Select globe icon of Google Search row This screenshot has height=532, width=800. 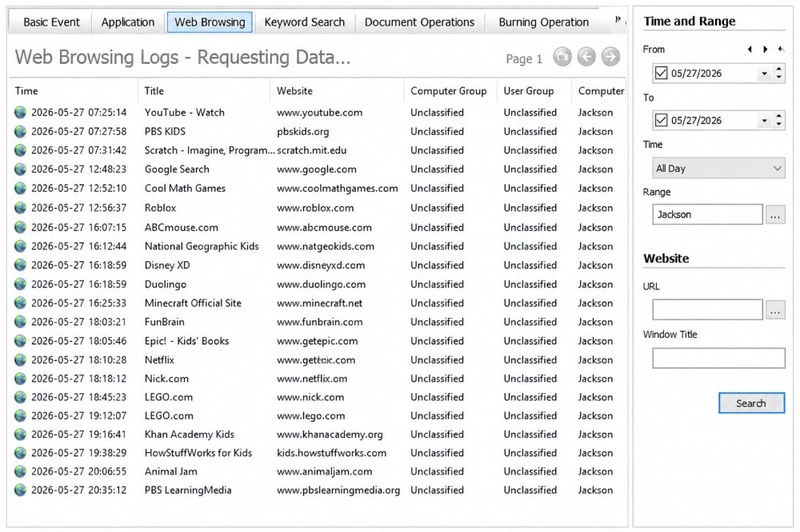(x=20, y=169)
